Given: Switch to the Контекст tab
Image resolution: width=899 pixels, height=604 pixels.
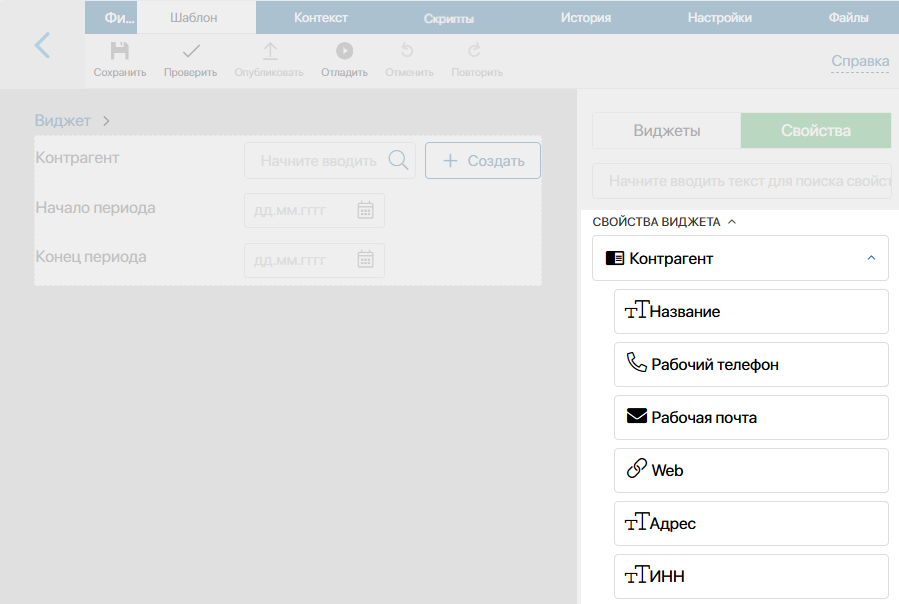Looking at the screenshot, I should tap(320, 18).
